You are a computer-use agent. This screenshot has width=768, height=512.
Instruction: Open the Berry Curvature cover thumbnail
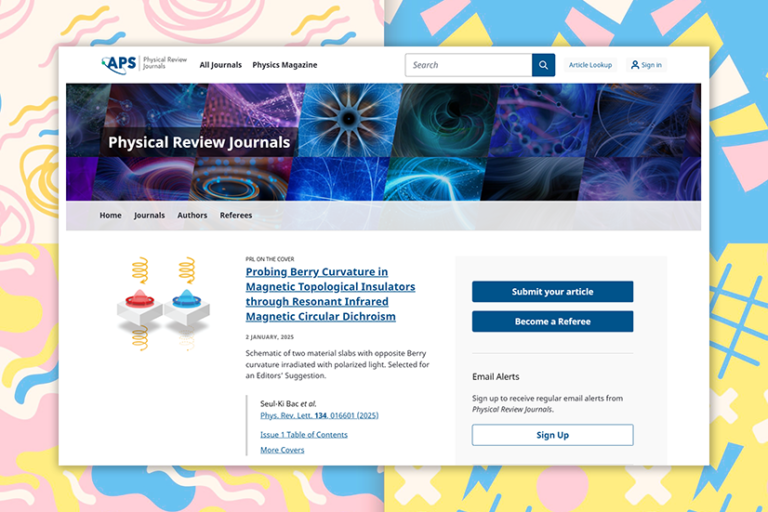(163, 303)
